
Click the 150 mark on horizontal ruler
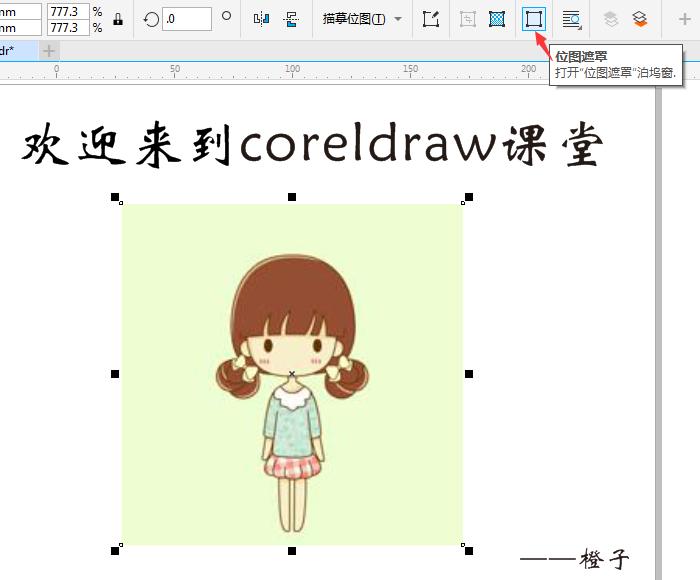pyautogui.click(x=410, y=69)
